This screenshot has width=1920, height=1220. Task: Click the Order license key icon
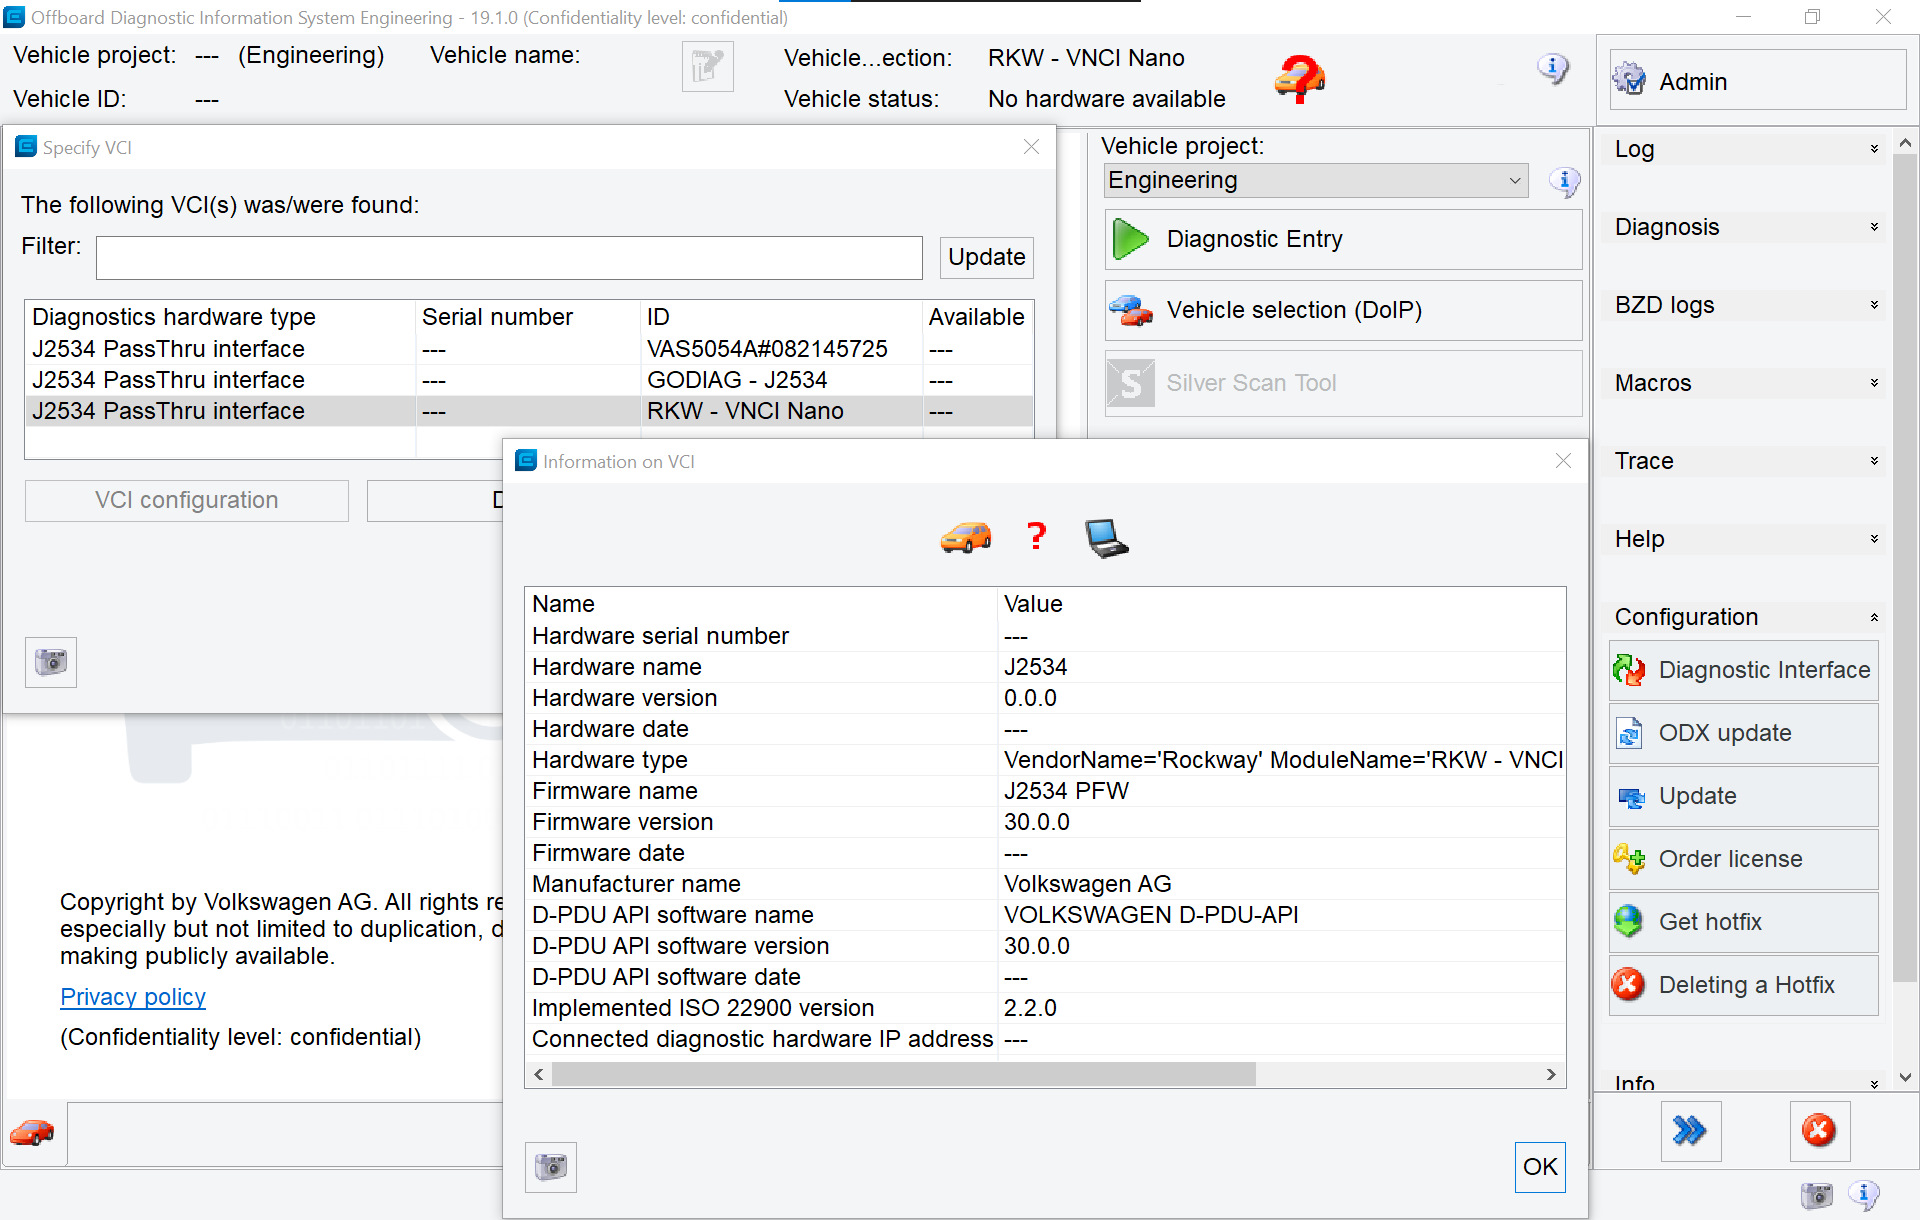click(1630, 859)
